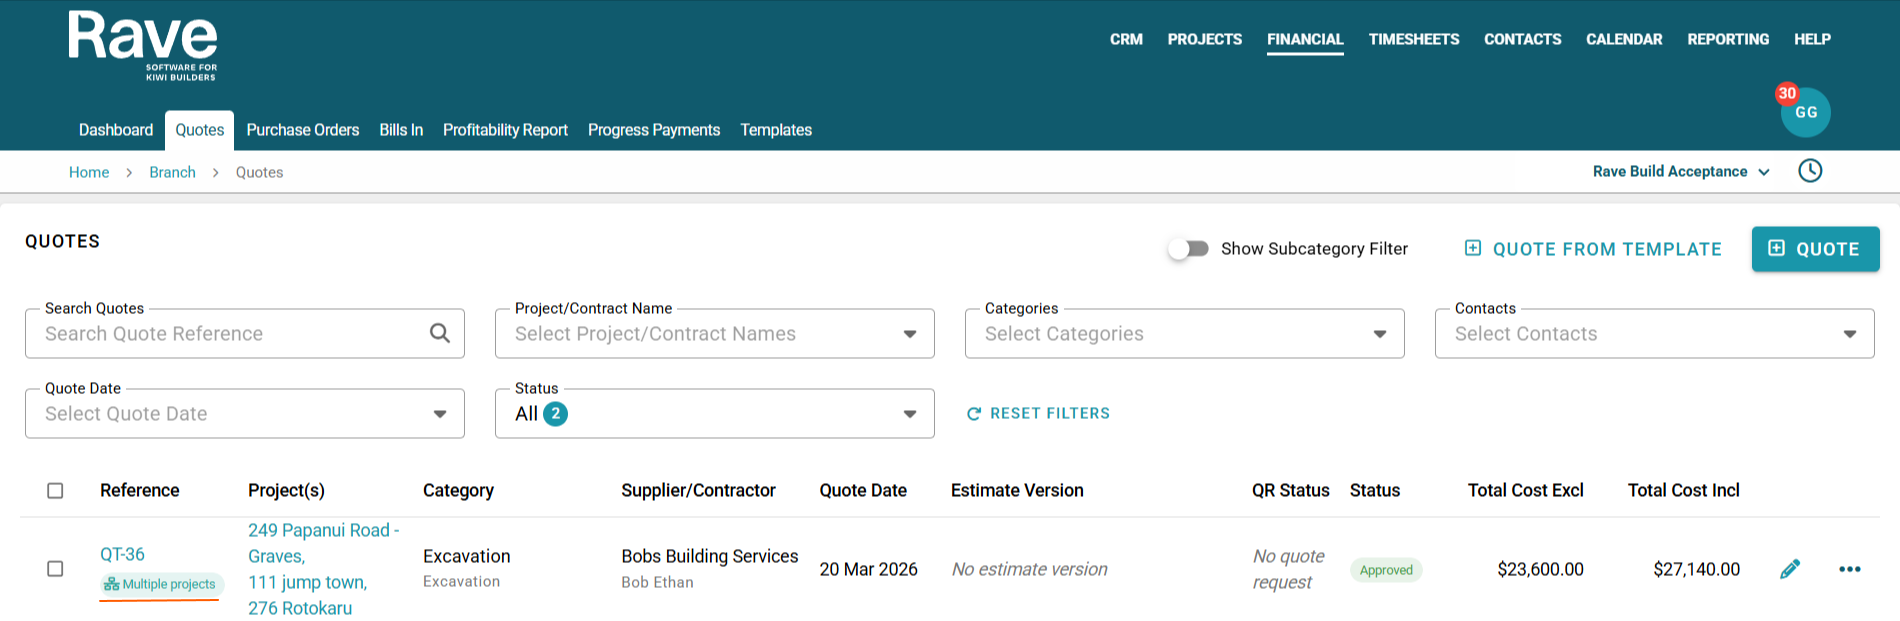Select the QT-36 row checkbox
This screenshot has height=621, width=1900.
click(55, 569)
